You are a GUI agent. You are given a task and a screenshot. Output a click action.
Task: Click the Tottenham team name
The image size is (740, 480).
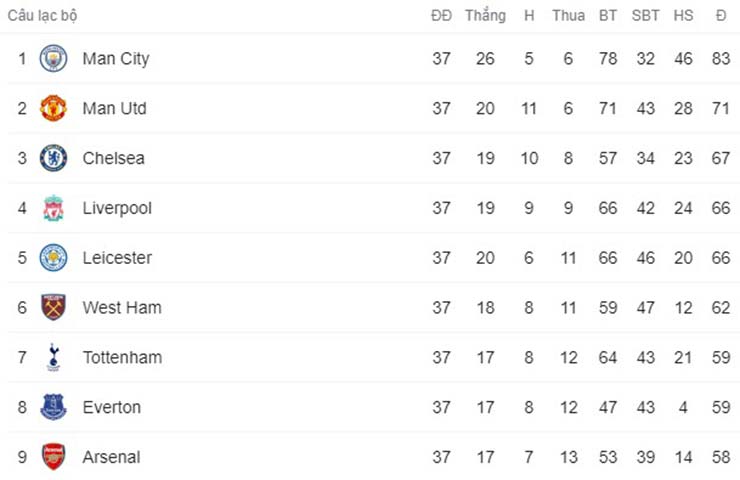pos(122,357)
